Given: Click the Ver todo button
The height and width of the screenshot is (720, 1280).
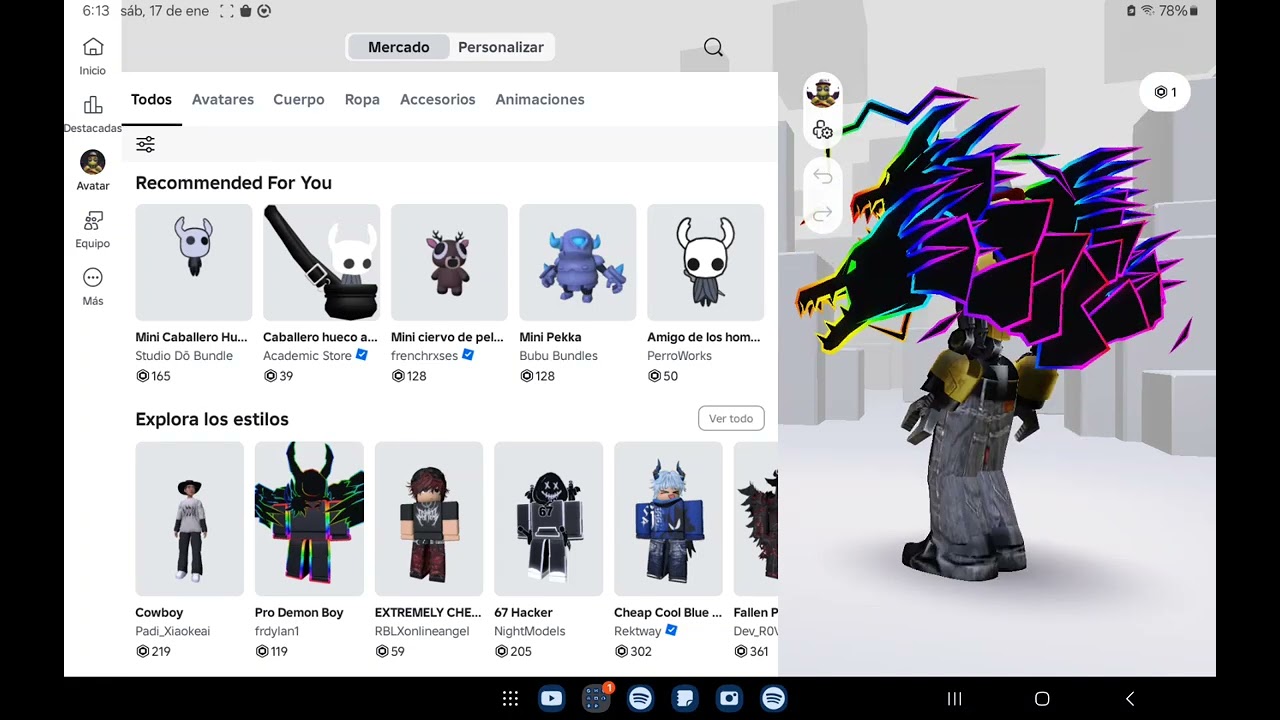Looking at the screenshot, I should click(x=731, y=418).
